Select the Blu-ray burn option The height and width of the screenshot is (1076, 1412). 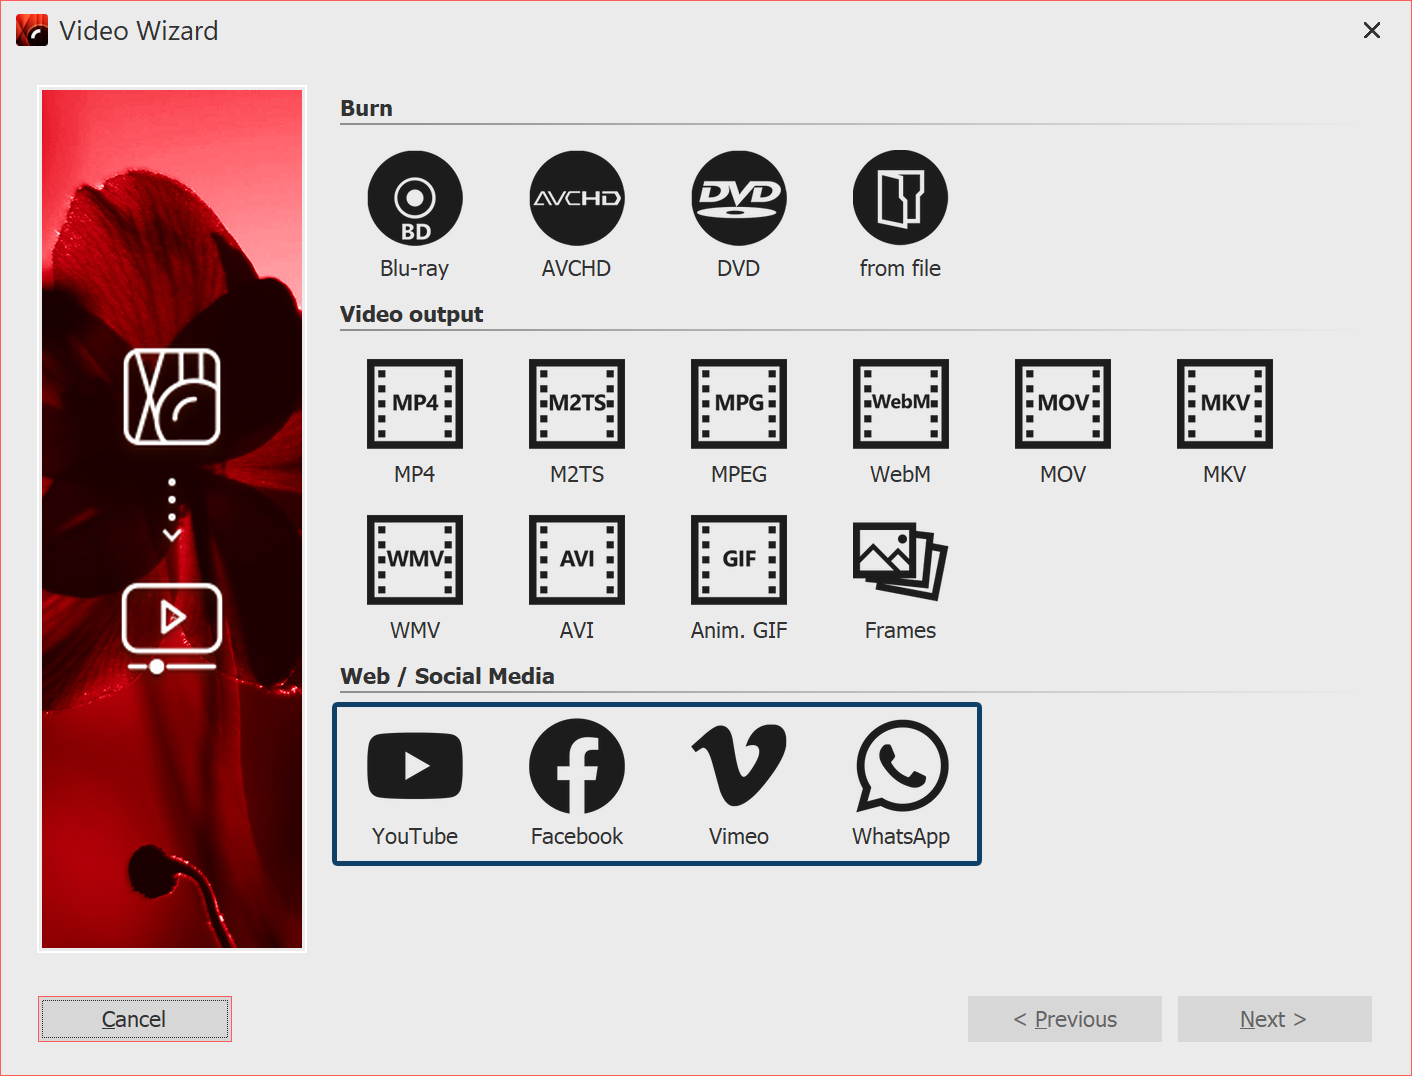click(415, 199)
